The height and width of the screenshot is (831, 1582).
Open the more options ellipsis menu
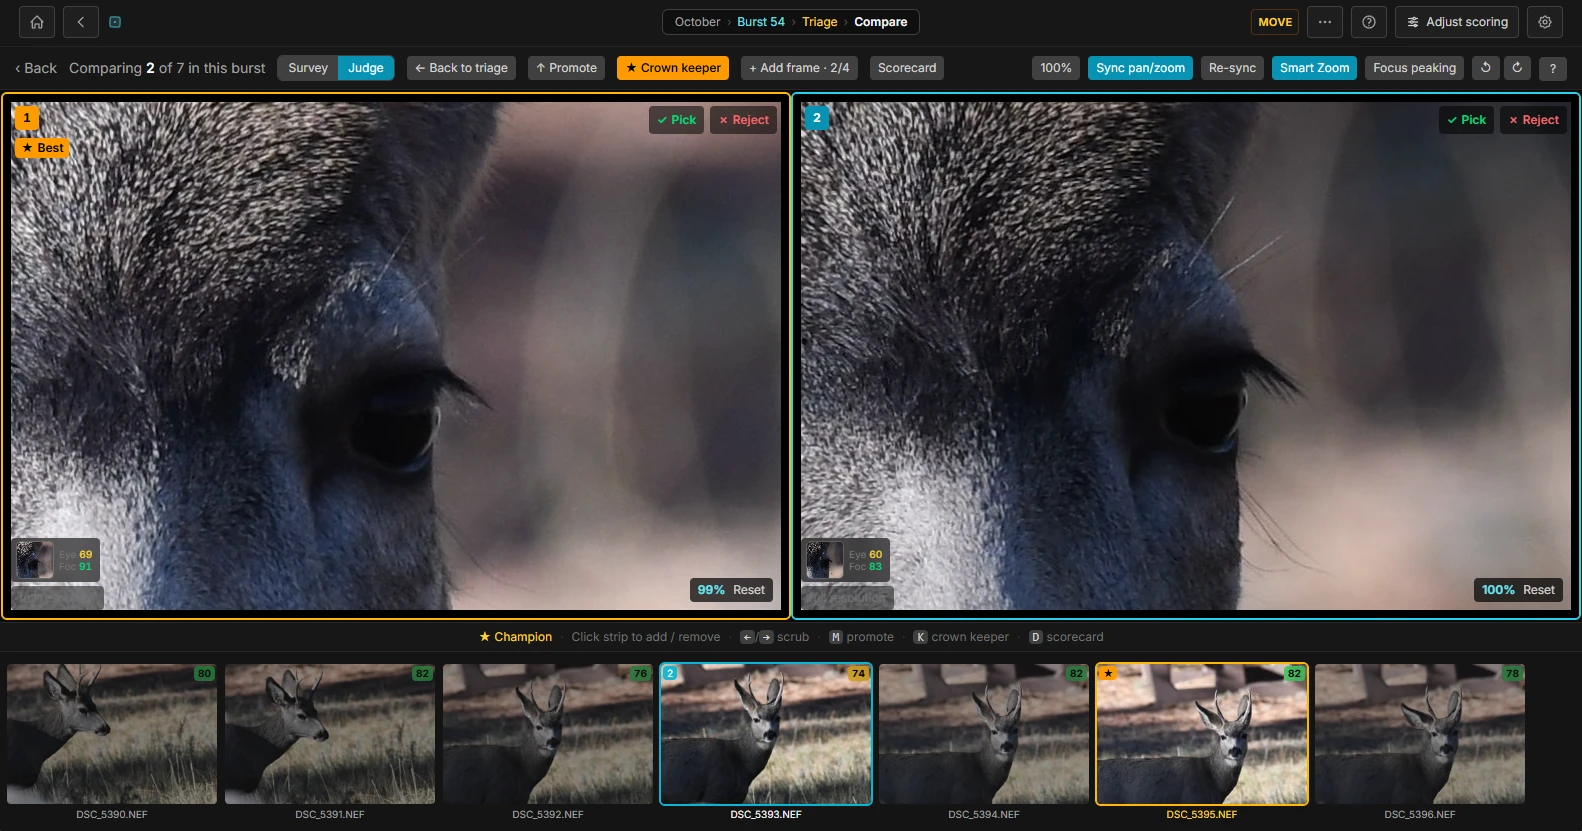[1325, 22]
